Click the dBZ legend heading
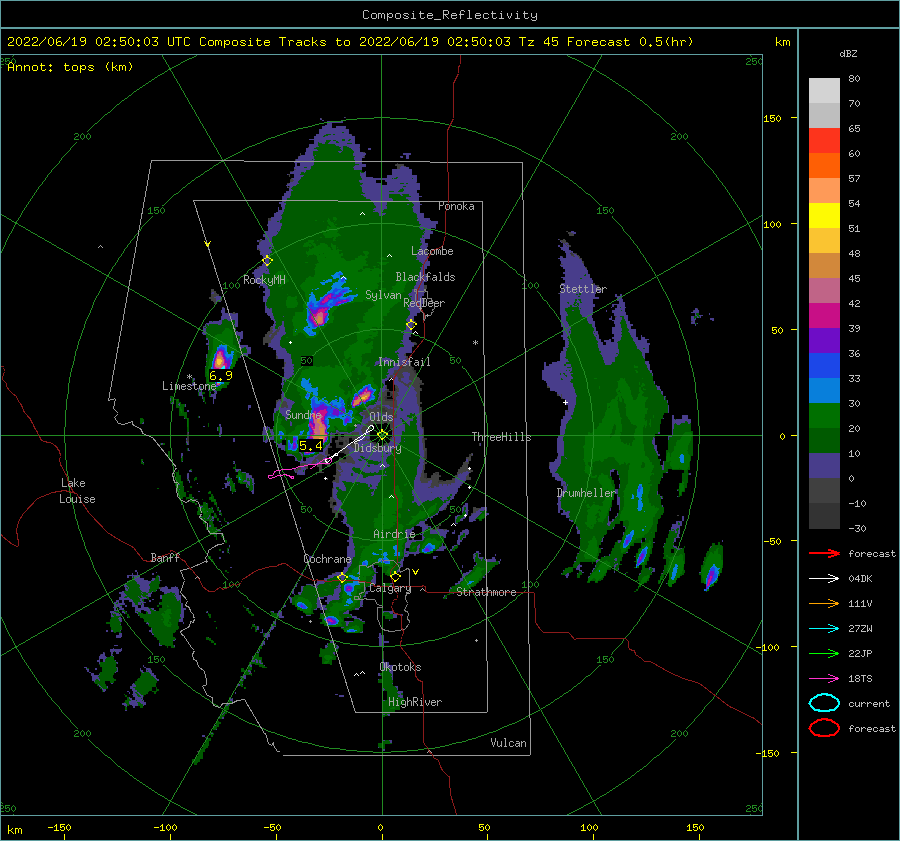The height and width of the screenshot is (841, 900). [848, 53]
